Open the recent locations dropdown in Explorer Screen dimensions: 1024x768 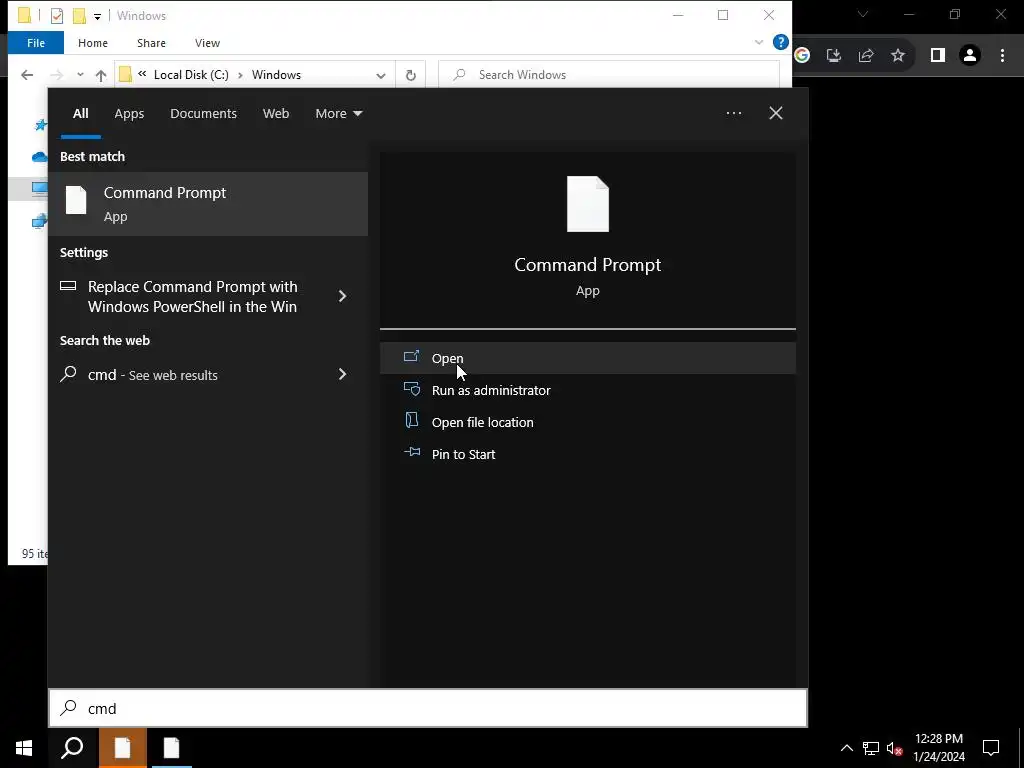tap(80, 75)
